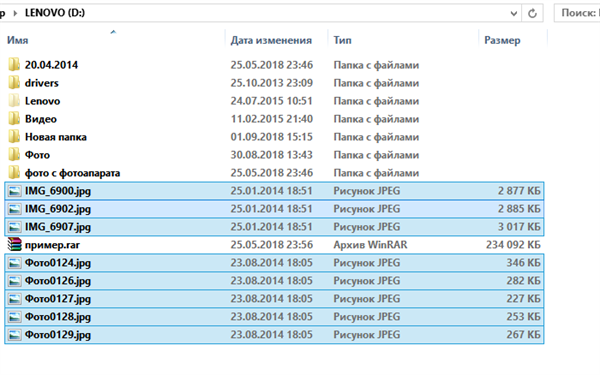Click the 2 885 КБ size value

coord(519,209)
